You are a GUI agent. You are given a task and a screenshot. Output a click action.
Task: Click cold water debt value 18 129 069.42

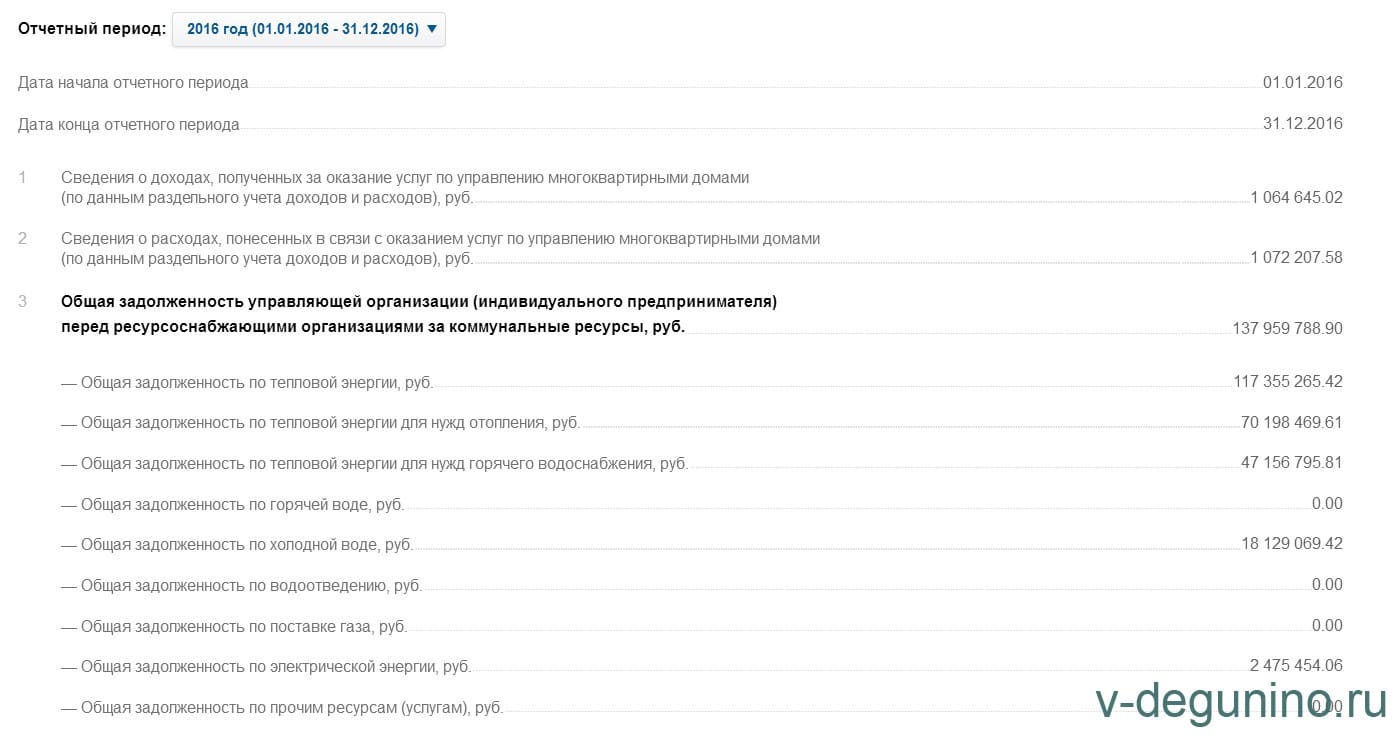coord(1291,544)
